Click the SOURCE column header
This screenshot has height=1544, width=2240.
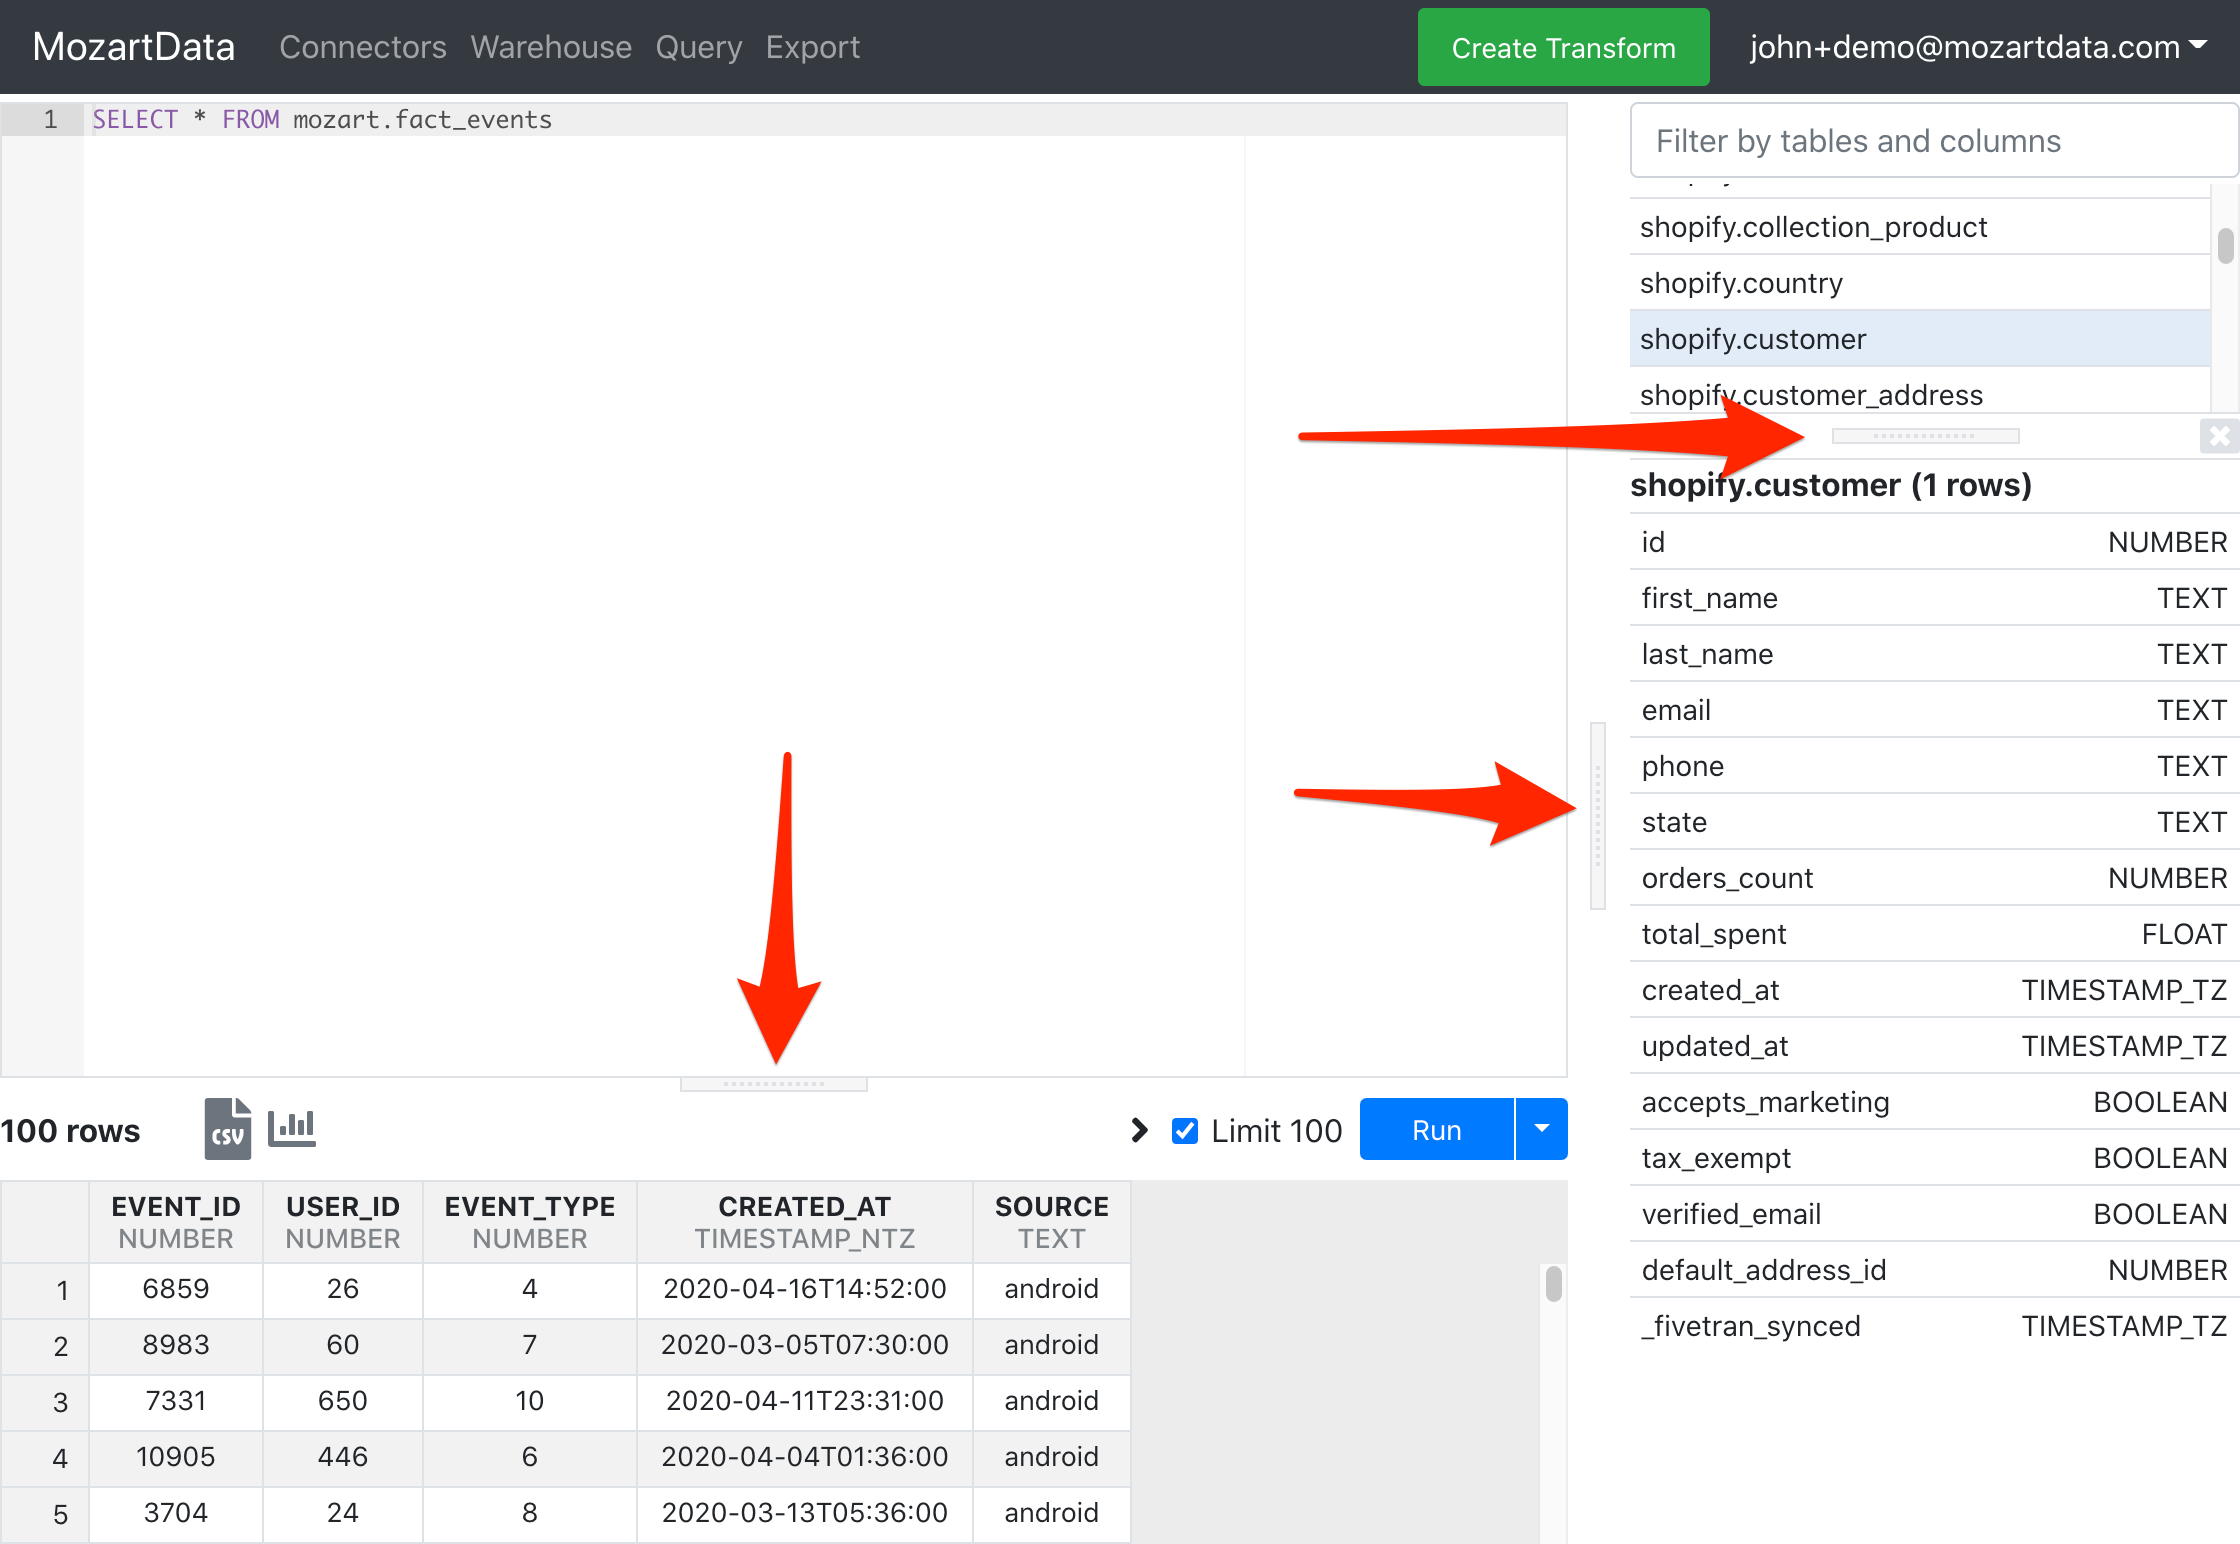[x=1052, y=1222]
